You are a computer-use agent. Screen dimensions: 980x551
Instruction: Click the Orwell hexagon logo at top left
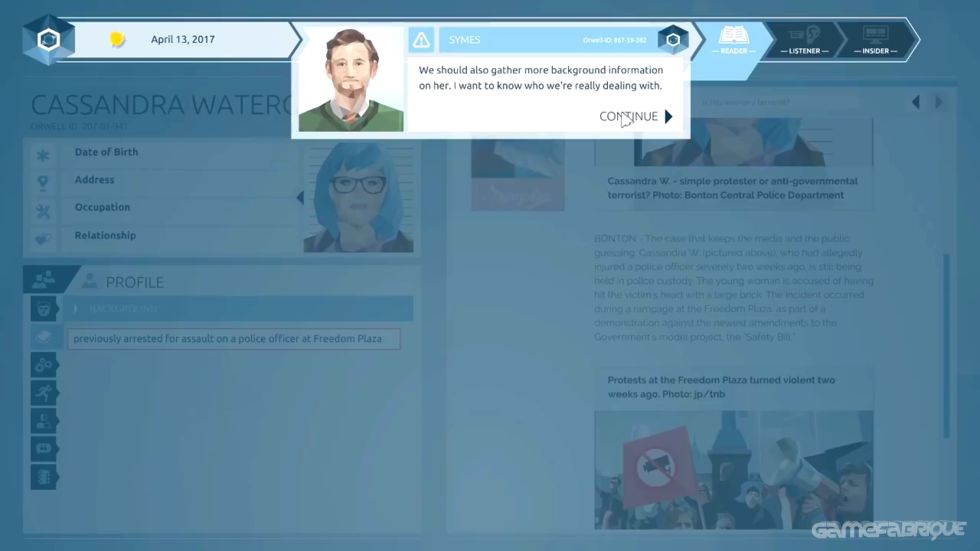tap(49, 40)
